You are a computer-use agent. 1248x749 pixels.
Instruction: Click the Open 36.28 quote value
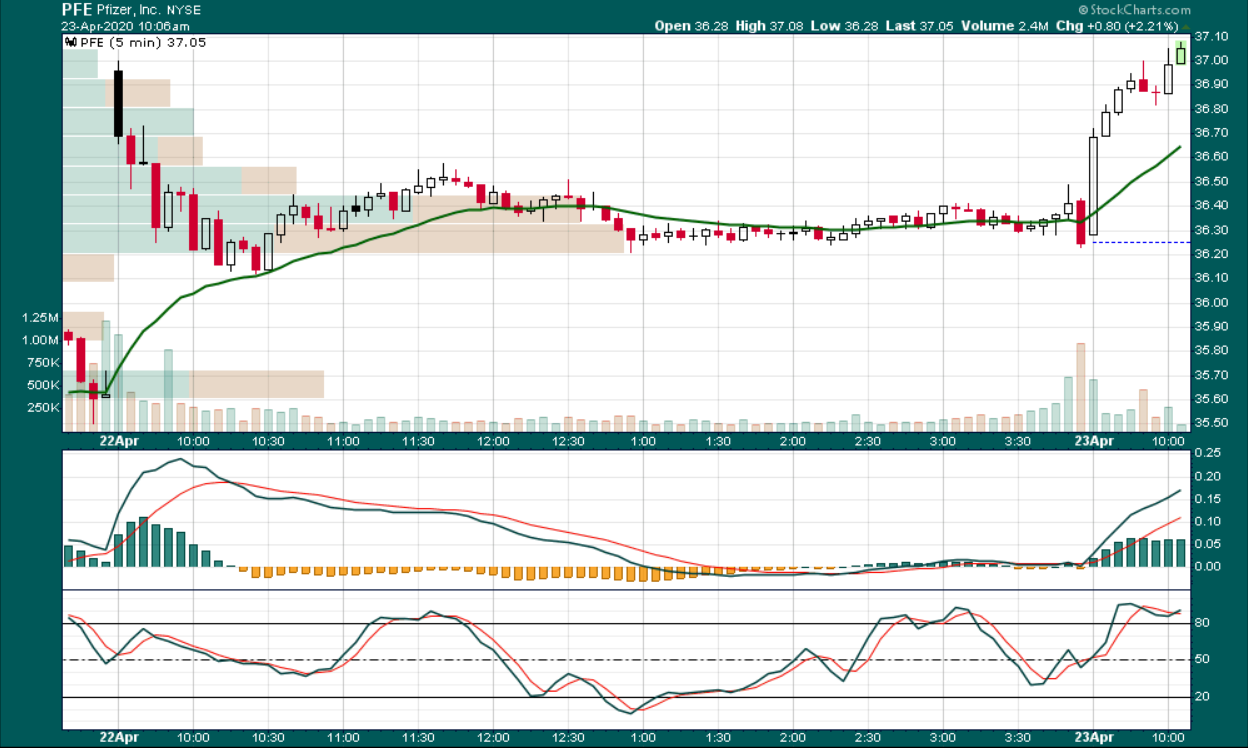(690, 26)
